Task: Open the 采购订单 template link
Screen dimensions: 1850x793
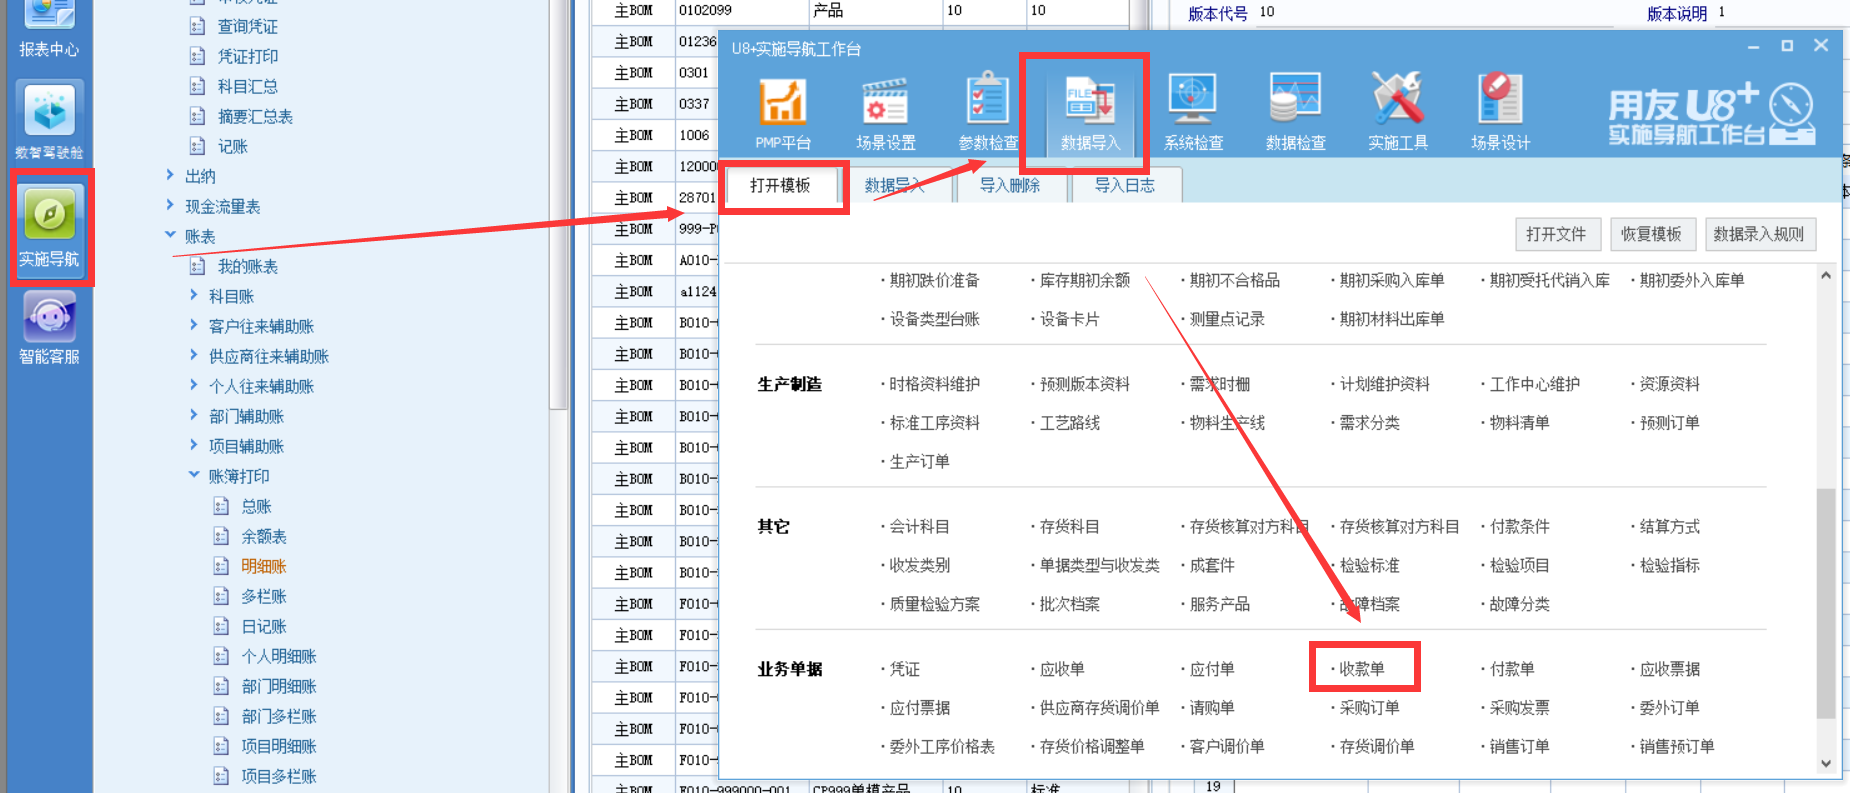Action: (1370, 707)
